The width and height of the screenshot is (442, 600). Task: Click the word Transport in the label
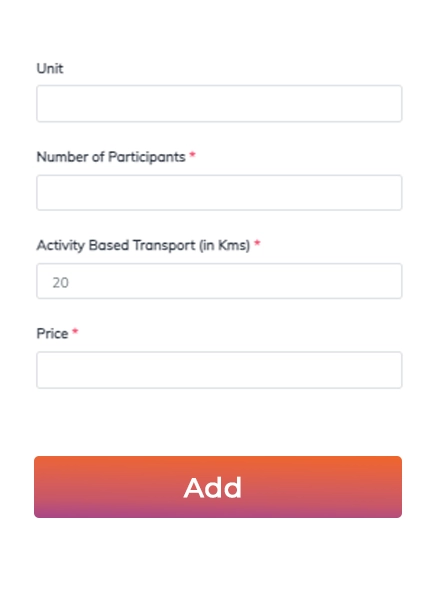coord(164,245)
